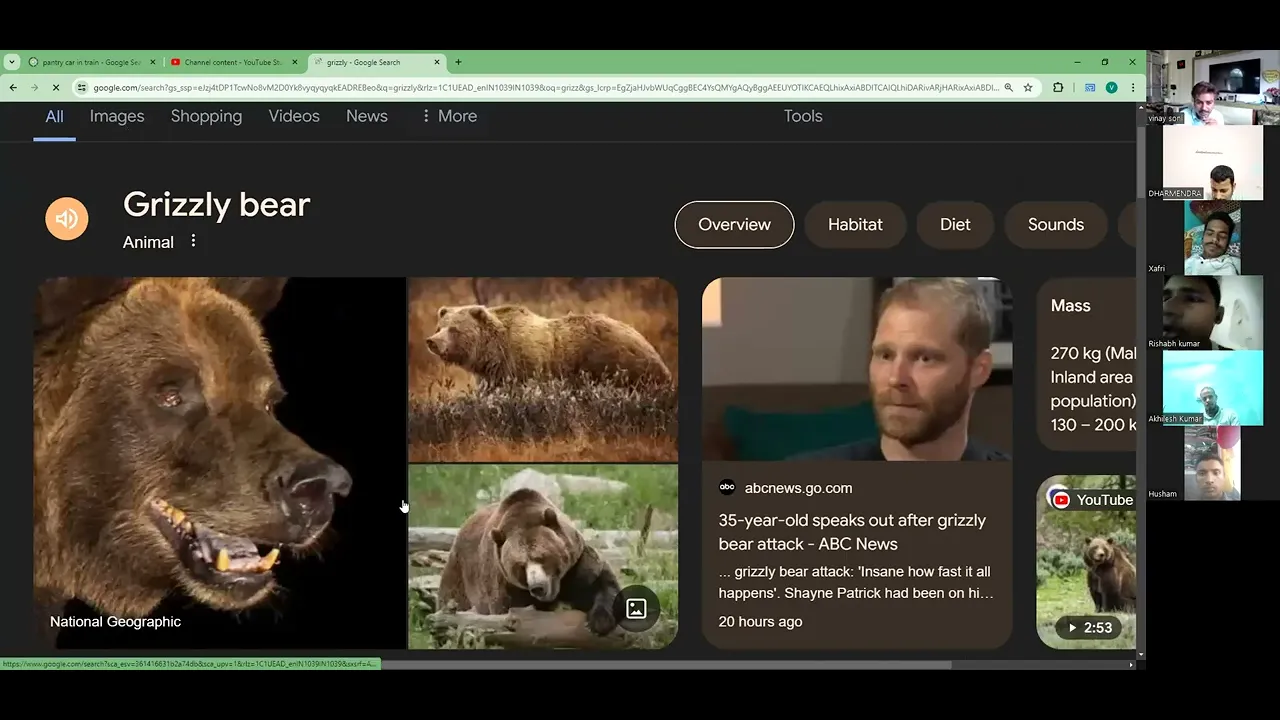The width and height of the screenshot is (1280, 720).
Task: Expand the More search options menu
Action: click(448, 116)
